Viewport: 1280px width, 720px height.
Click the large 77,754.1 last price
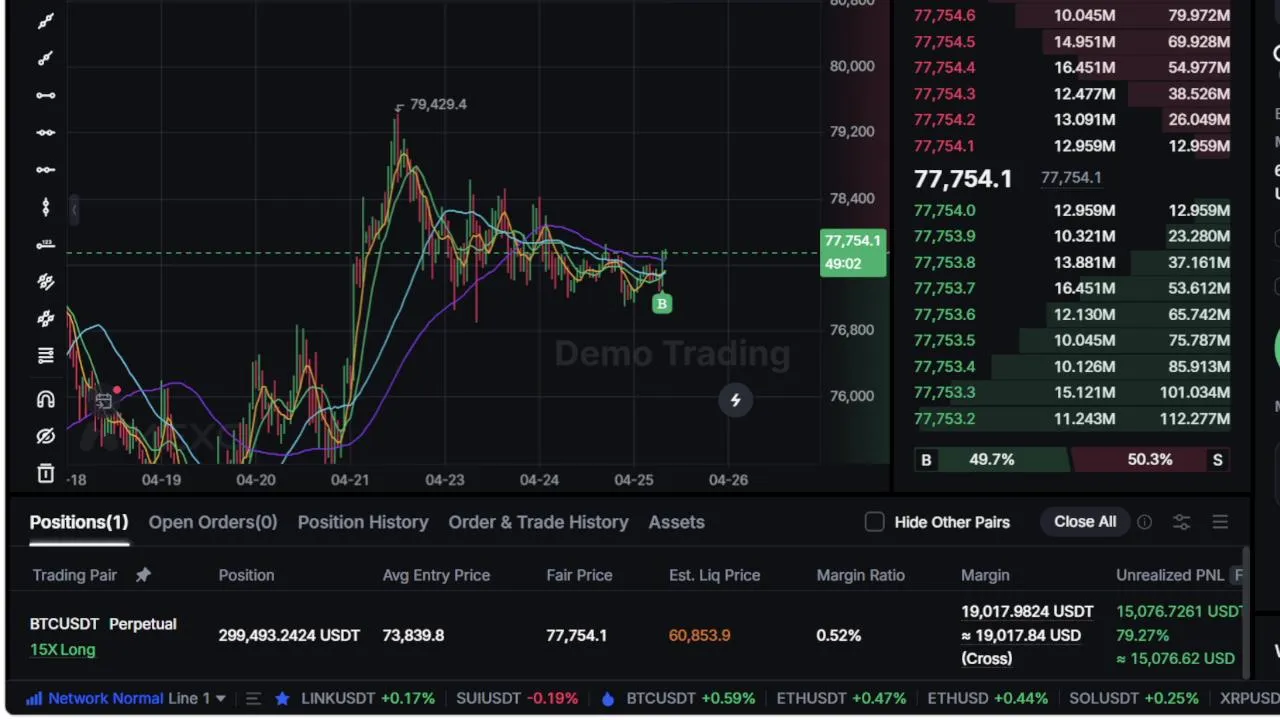point(963,179)
